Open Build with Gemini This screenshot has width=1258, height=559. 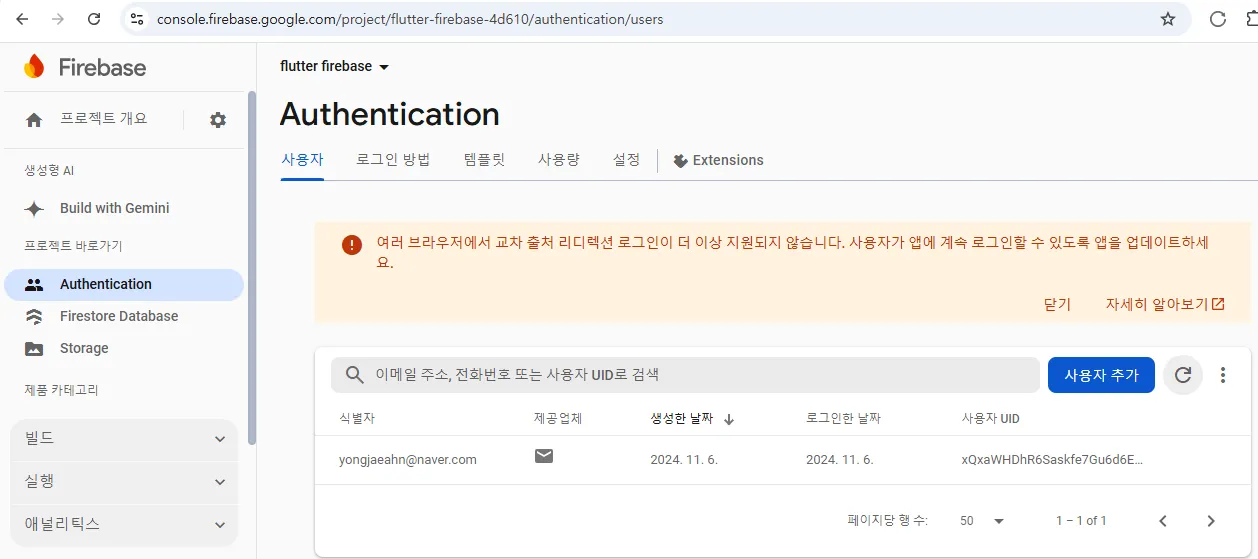pos(114,208)
